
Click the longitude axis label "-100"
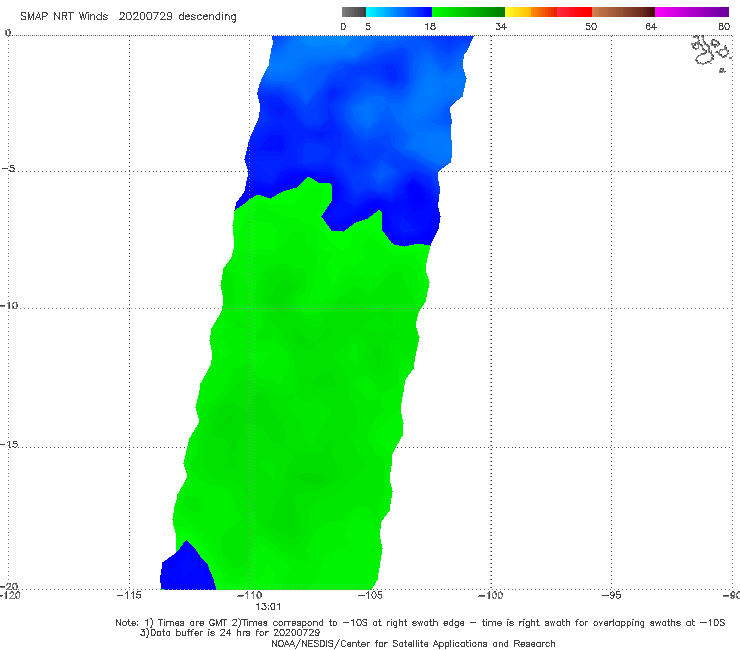[x=490, y=595]
